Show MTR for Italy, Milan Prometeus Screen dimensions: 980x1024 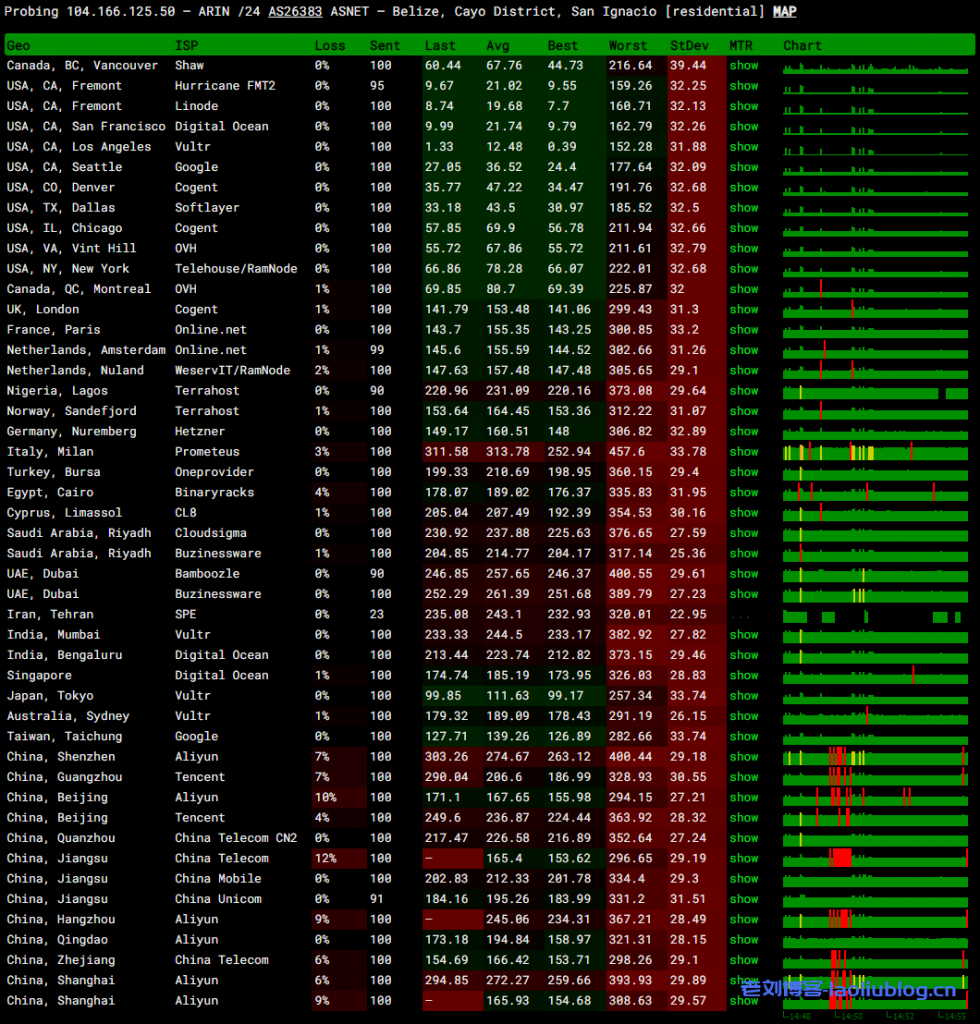pos(743,452)
